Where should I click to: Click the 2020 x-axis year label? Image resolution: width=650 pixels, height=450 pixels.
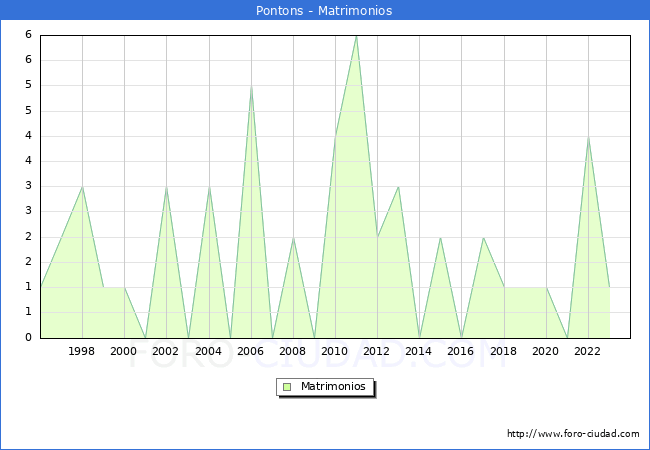[546, 351]
